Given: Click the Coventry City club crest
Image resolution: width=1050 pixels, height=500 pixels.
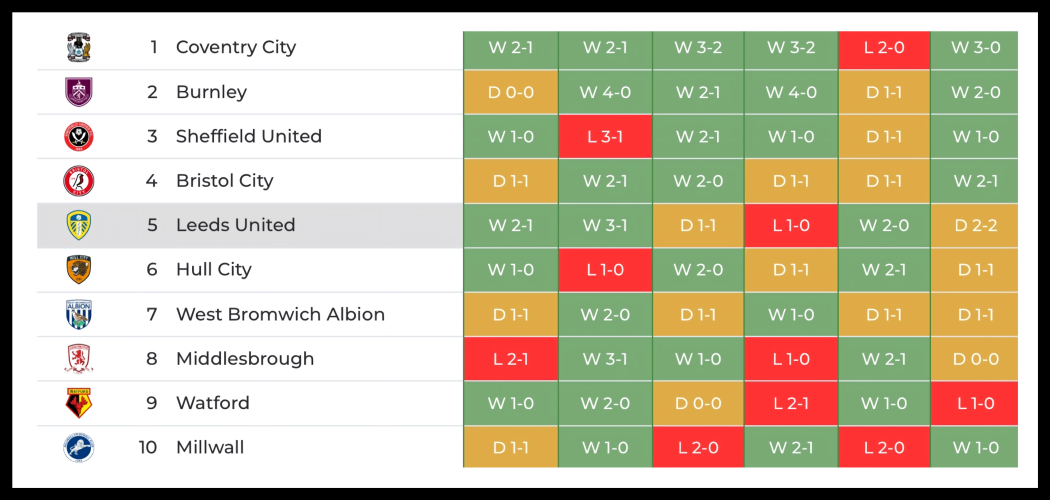Looking at the screenshot, I should click(x=79, y=47).
